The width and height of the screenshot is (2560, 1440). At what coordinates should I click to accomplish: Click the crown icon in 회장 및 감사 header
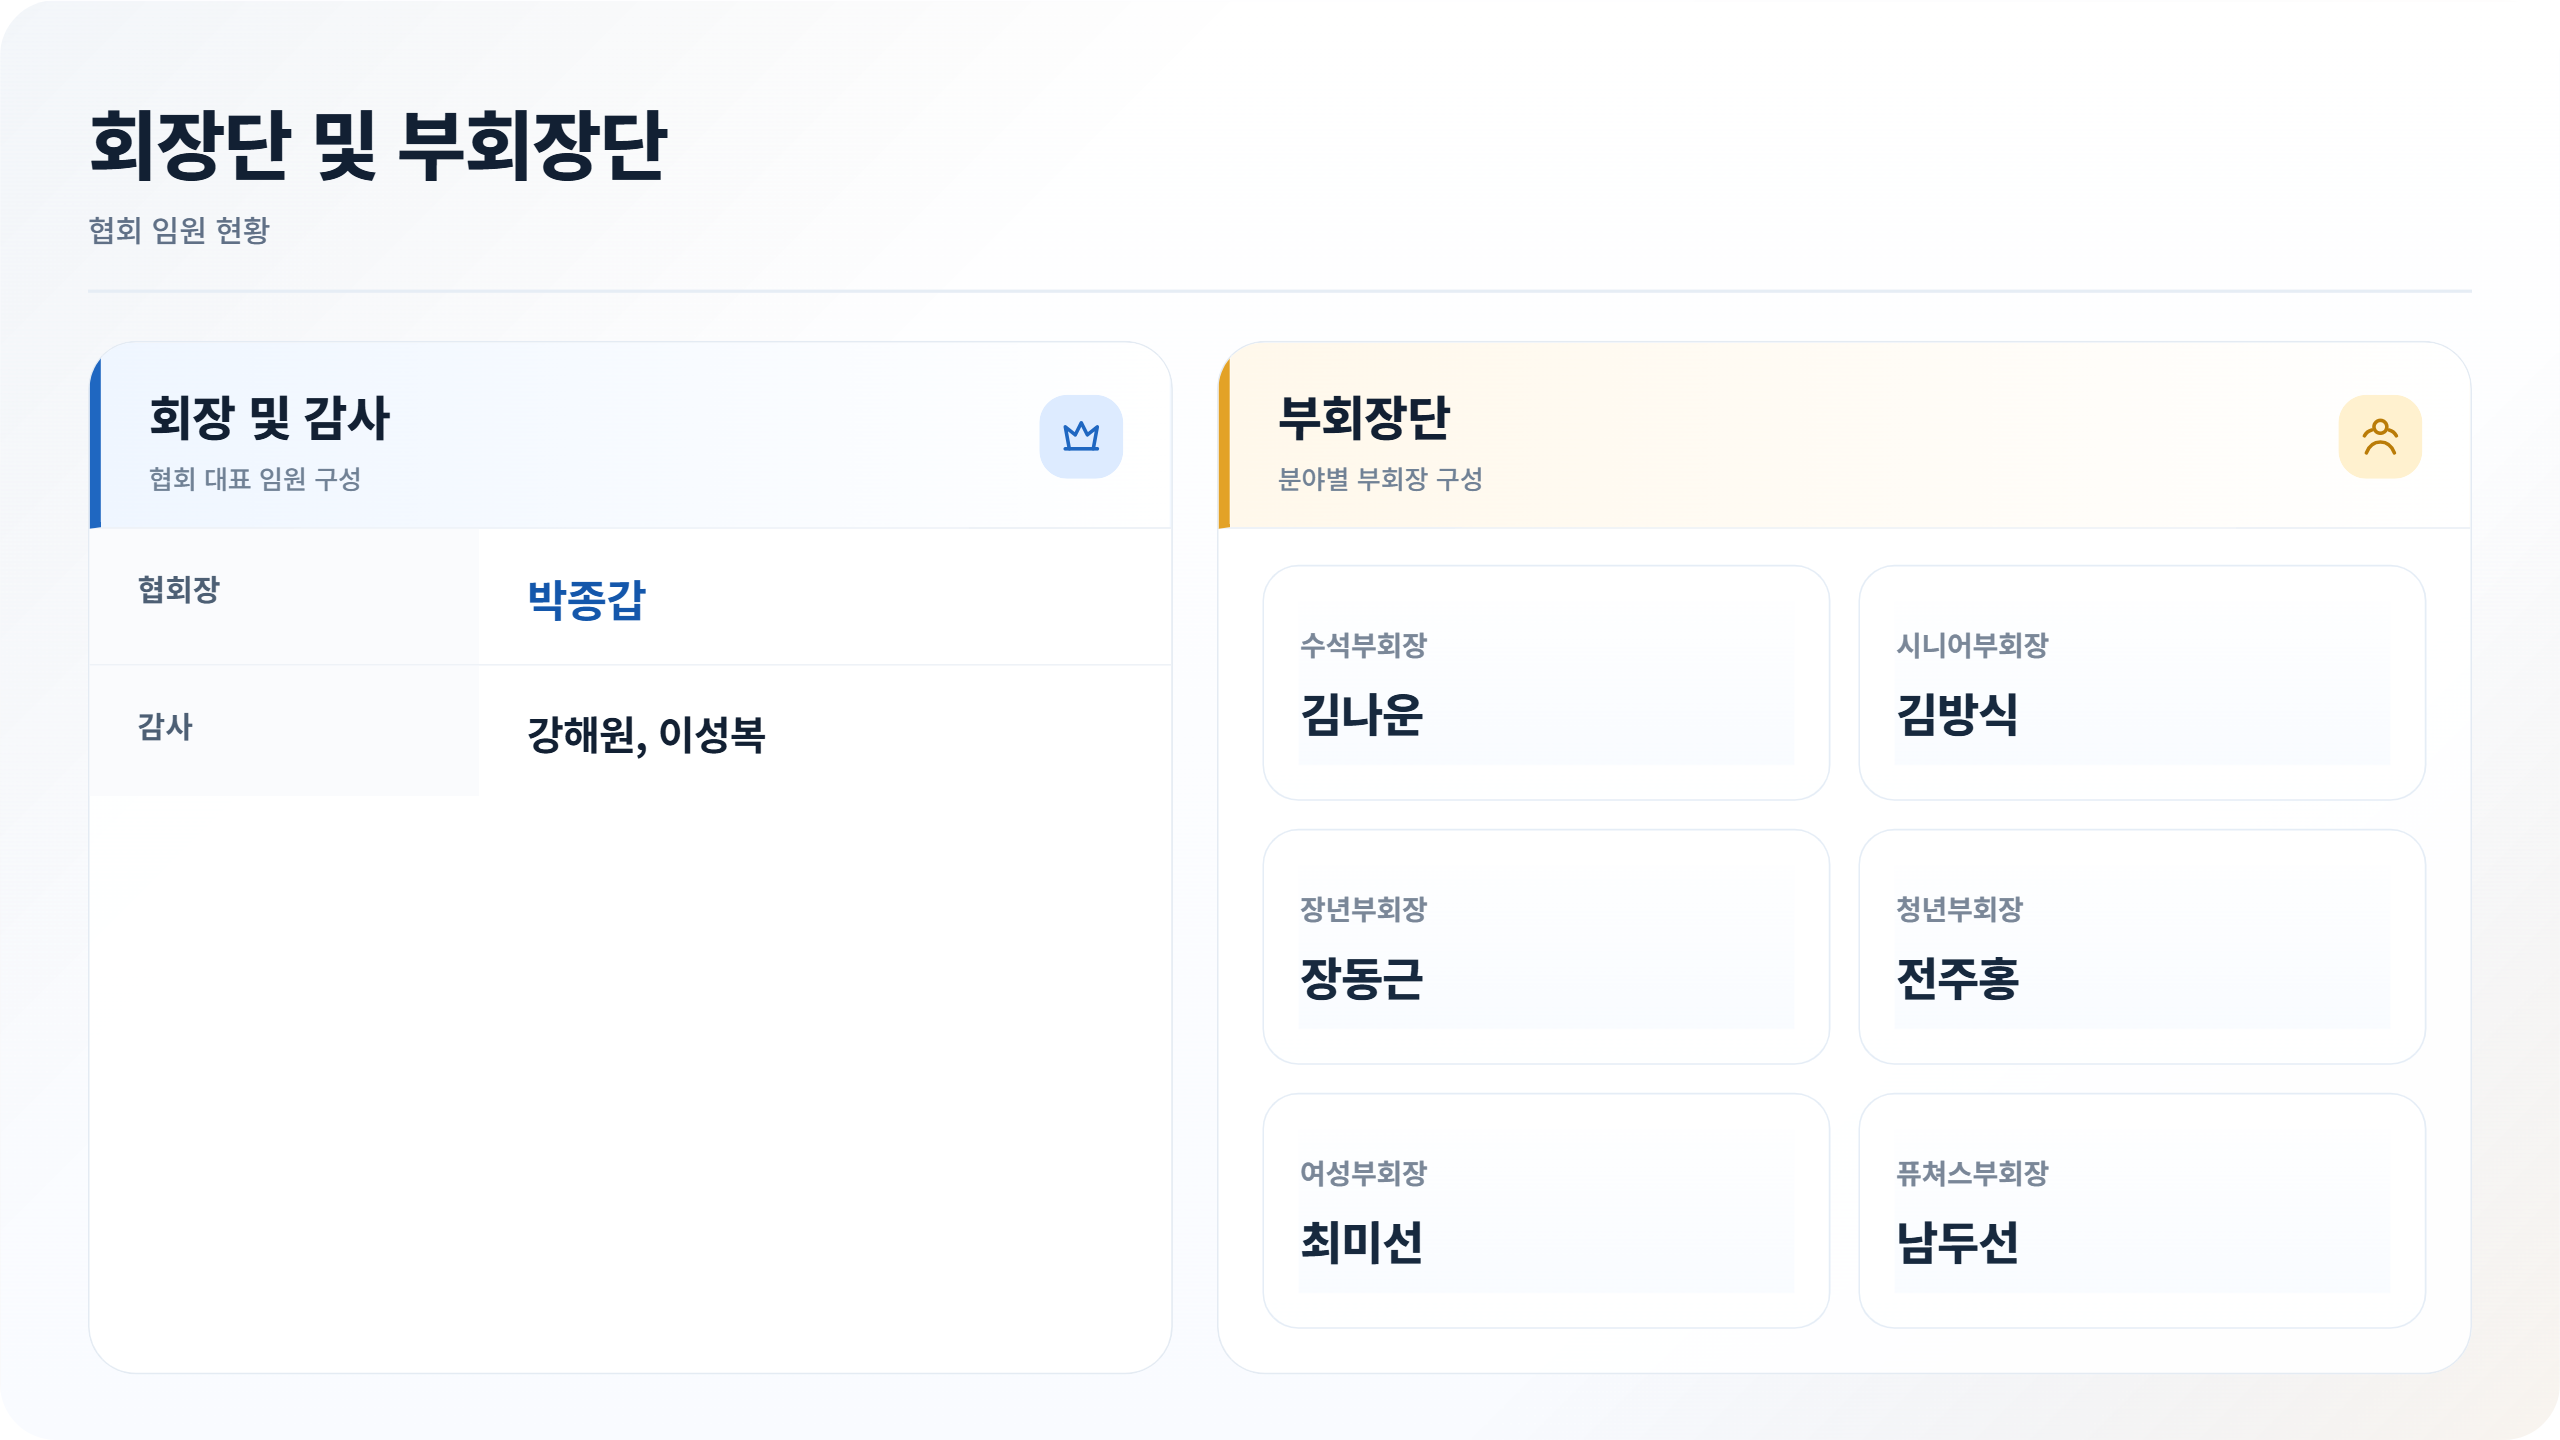[x=1080, y=436]
